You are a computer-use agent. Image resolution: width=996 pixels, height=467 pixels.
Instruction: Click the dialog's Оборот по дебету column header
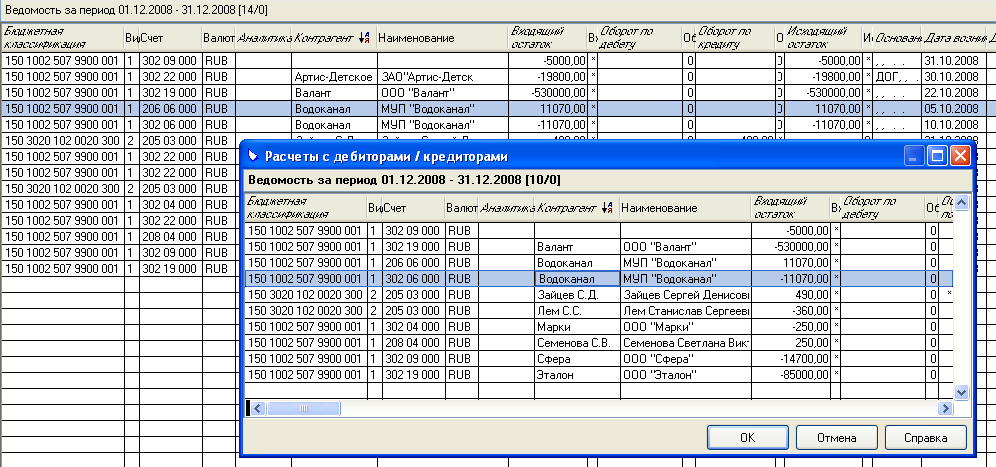click(883, 208)
